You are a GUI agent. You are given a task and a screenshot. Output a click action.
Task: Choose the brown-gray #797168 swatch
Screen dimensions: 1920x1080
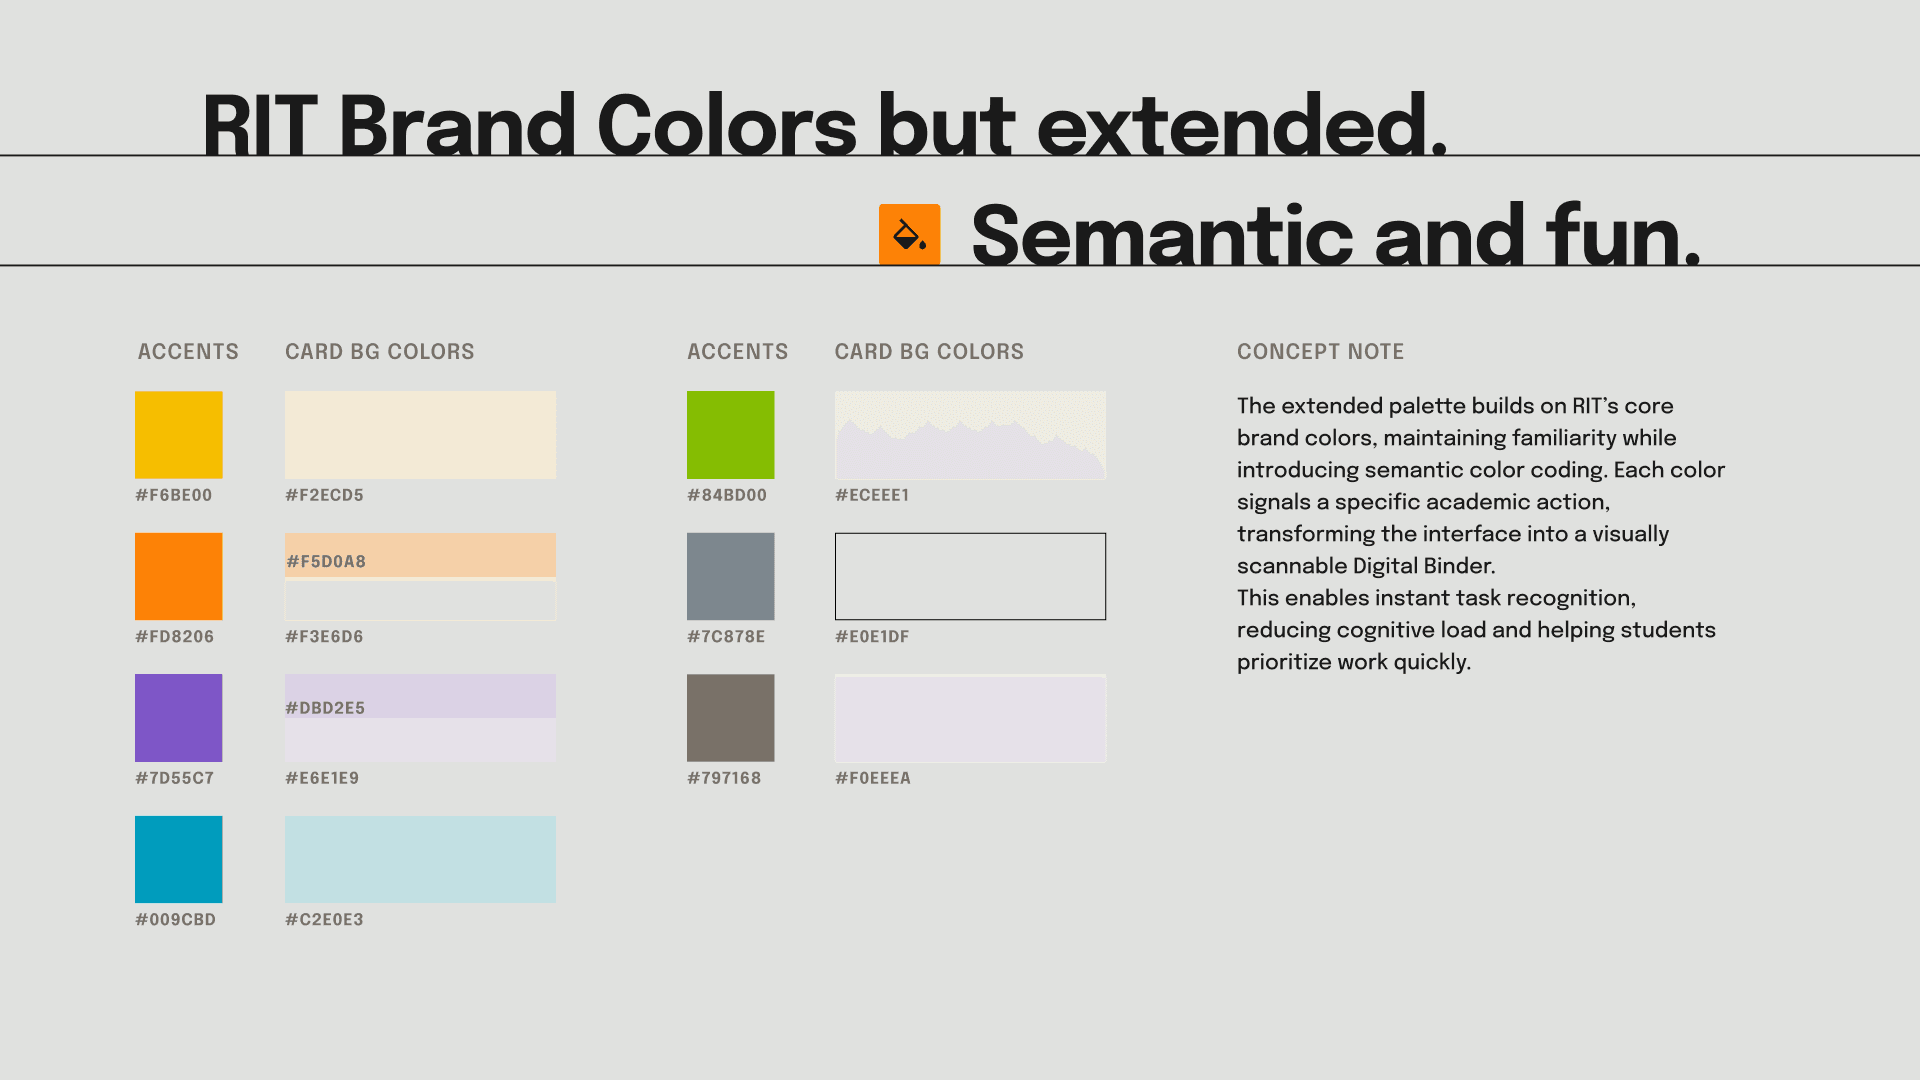[730, 717]
